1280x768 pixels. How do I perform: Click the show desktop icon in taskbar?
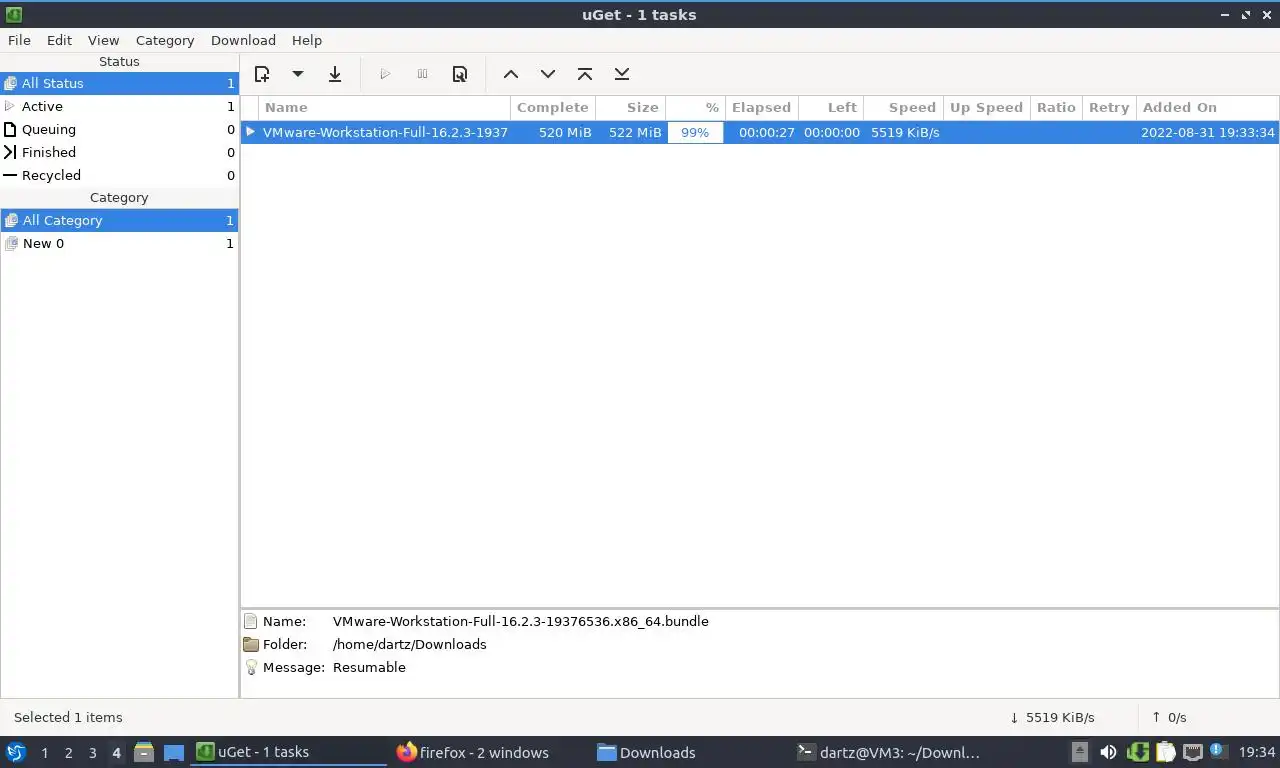(174, 752)
